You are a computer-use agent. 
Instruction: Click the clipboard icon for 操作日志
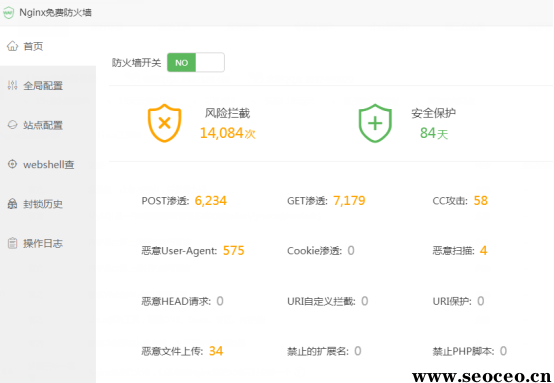pyautogui.click(x=12, y=243)
